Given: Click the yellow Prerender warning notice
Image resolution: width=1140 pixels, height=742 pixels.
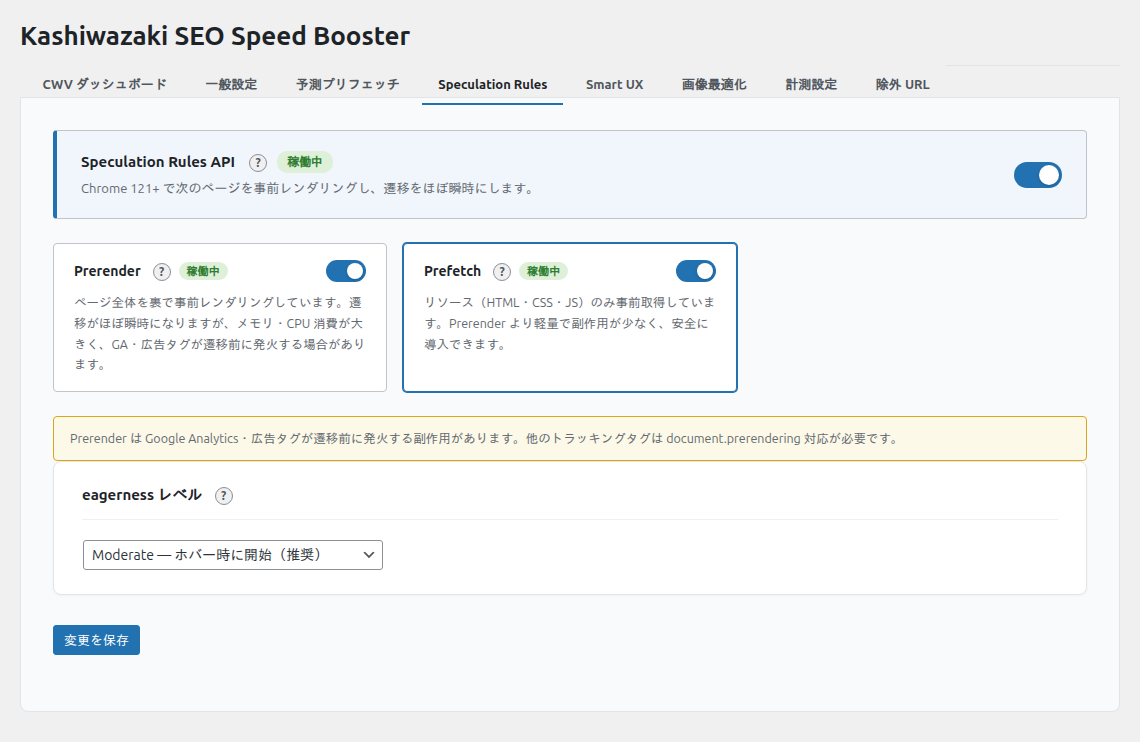Looking at the screenshot, I should 569,438.
